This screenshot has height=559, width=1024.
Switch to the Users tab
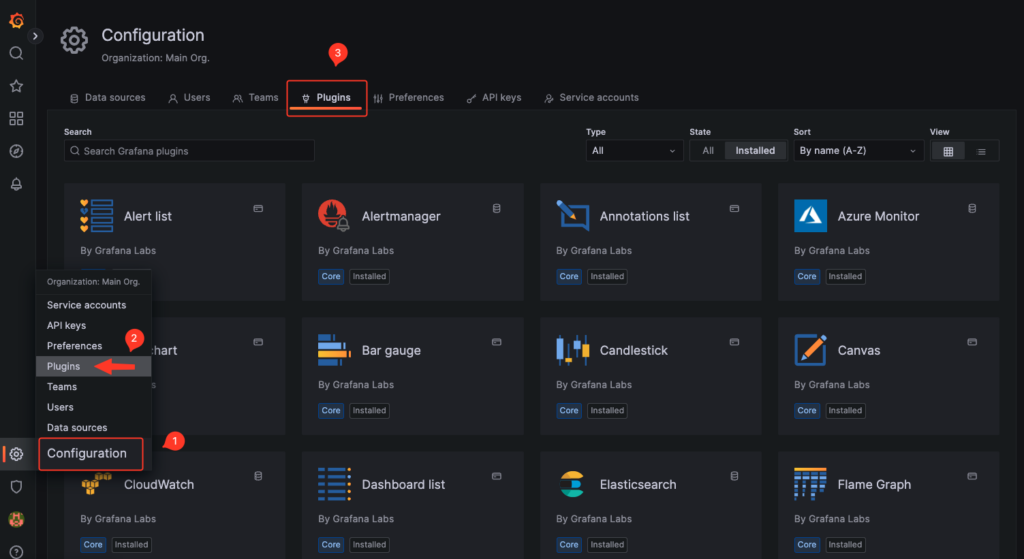pyautogui.click(x=189, y=98)
